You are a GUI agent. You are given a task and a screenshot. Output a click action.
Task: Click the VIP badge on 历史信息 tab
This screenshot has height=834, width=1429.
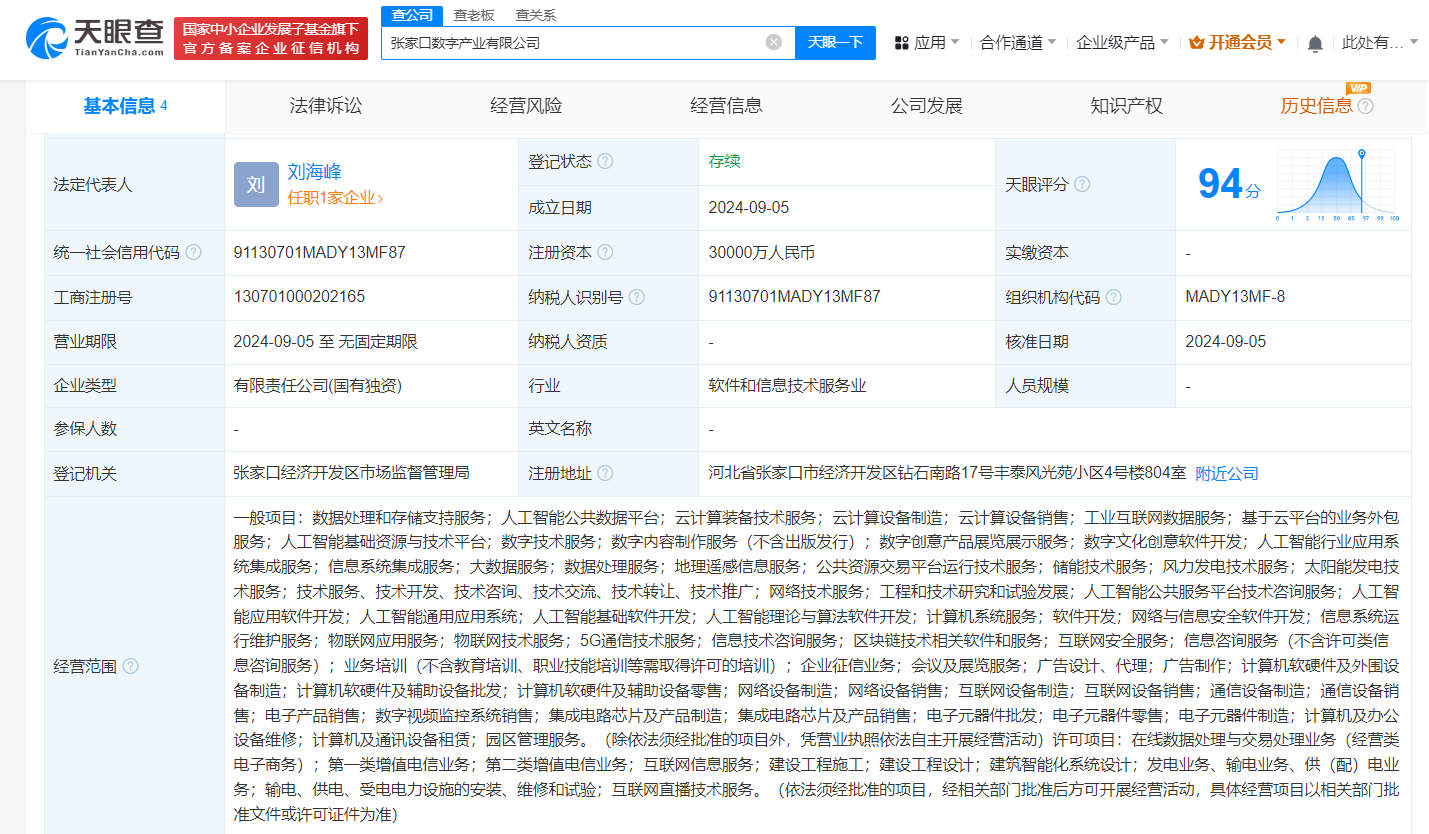1359,88
